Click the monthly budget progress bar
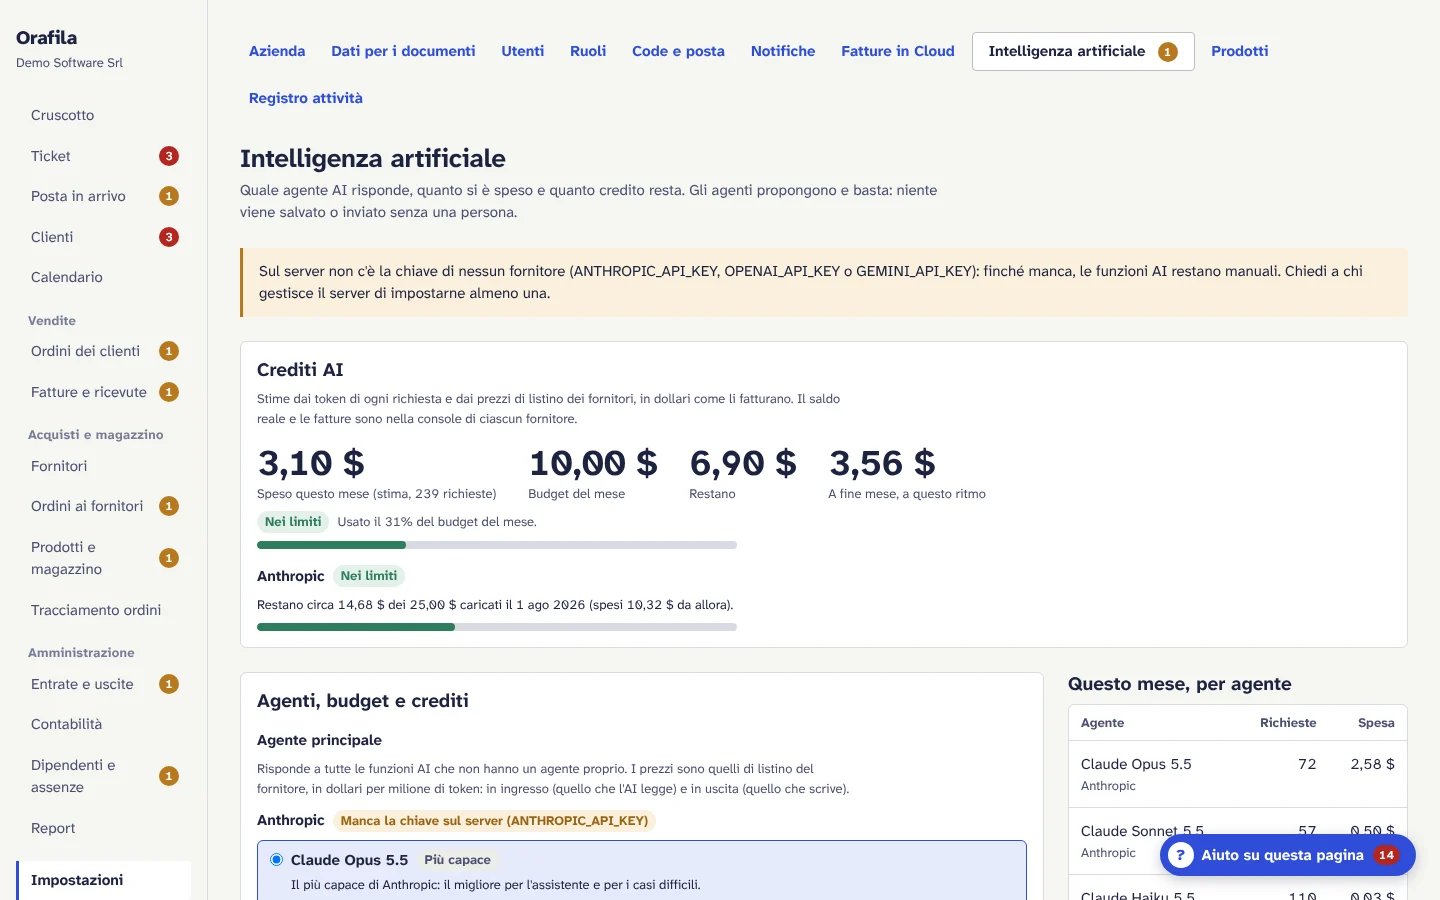Image resolution: width=1440 pixels, height=900 pixels. click(497, 545)
